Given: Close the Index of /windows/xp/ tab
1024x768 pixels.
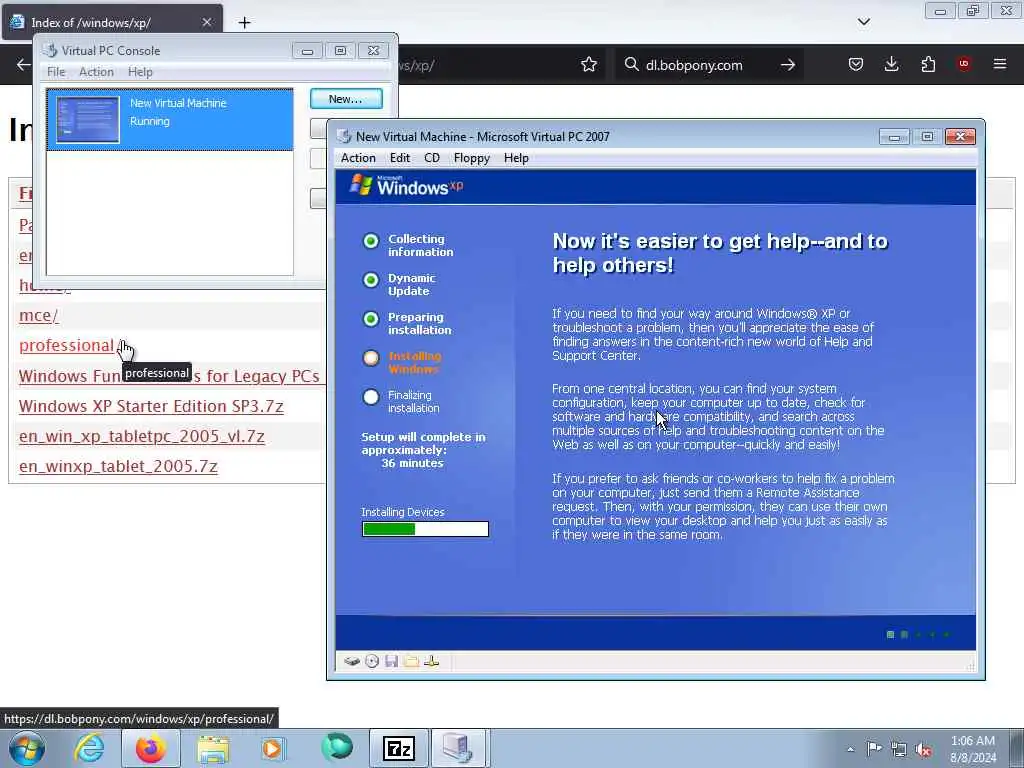Looking at the screenshot, I should tap(206, 22).
